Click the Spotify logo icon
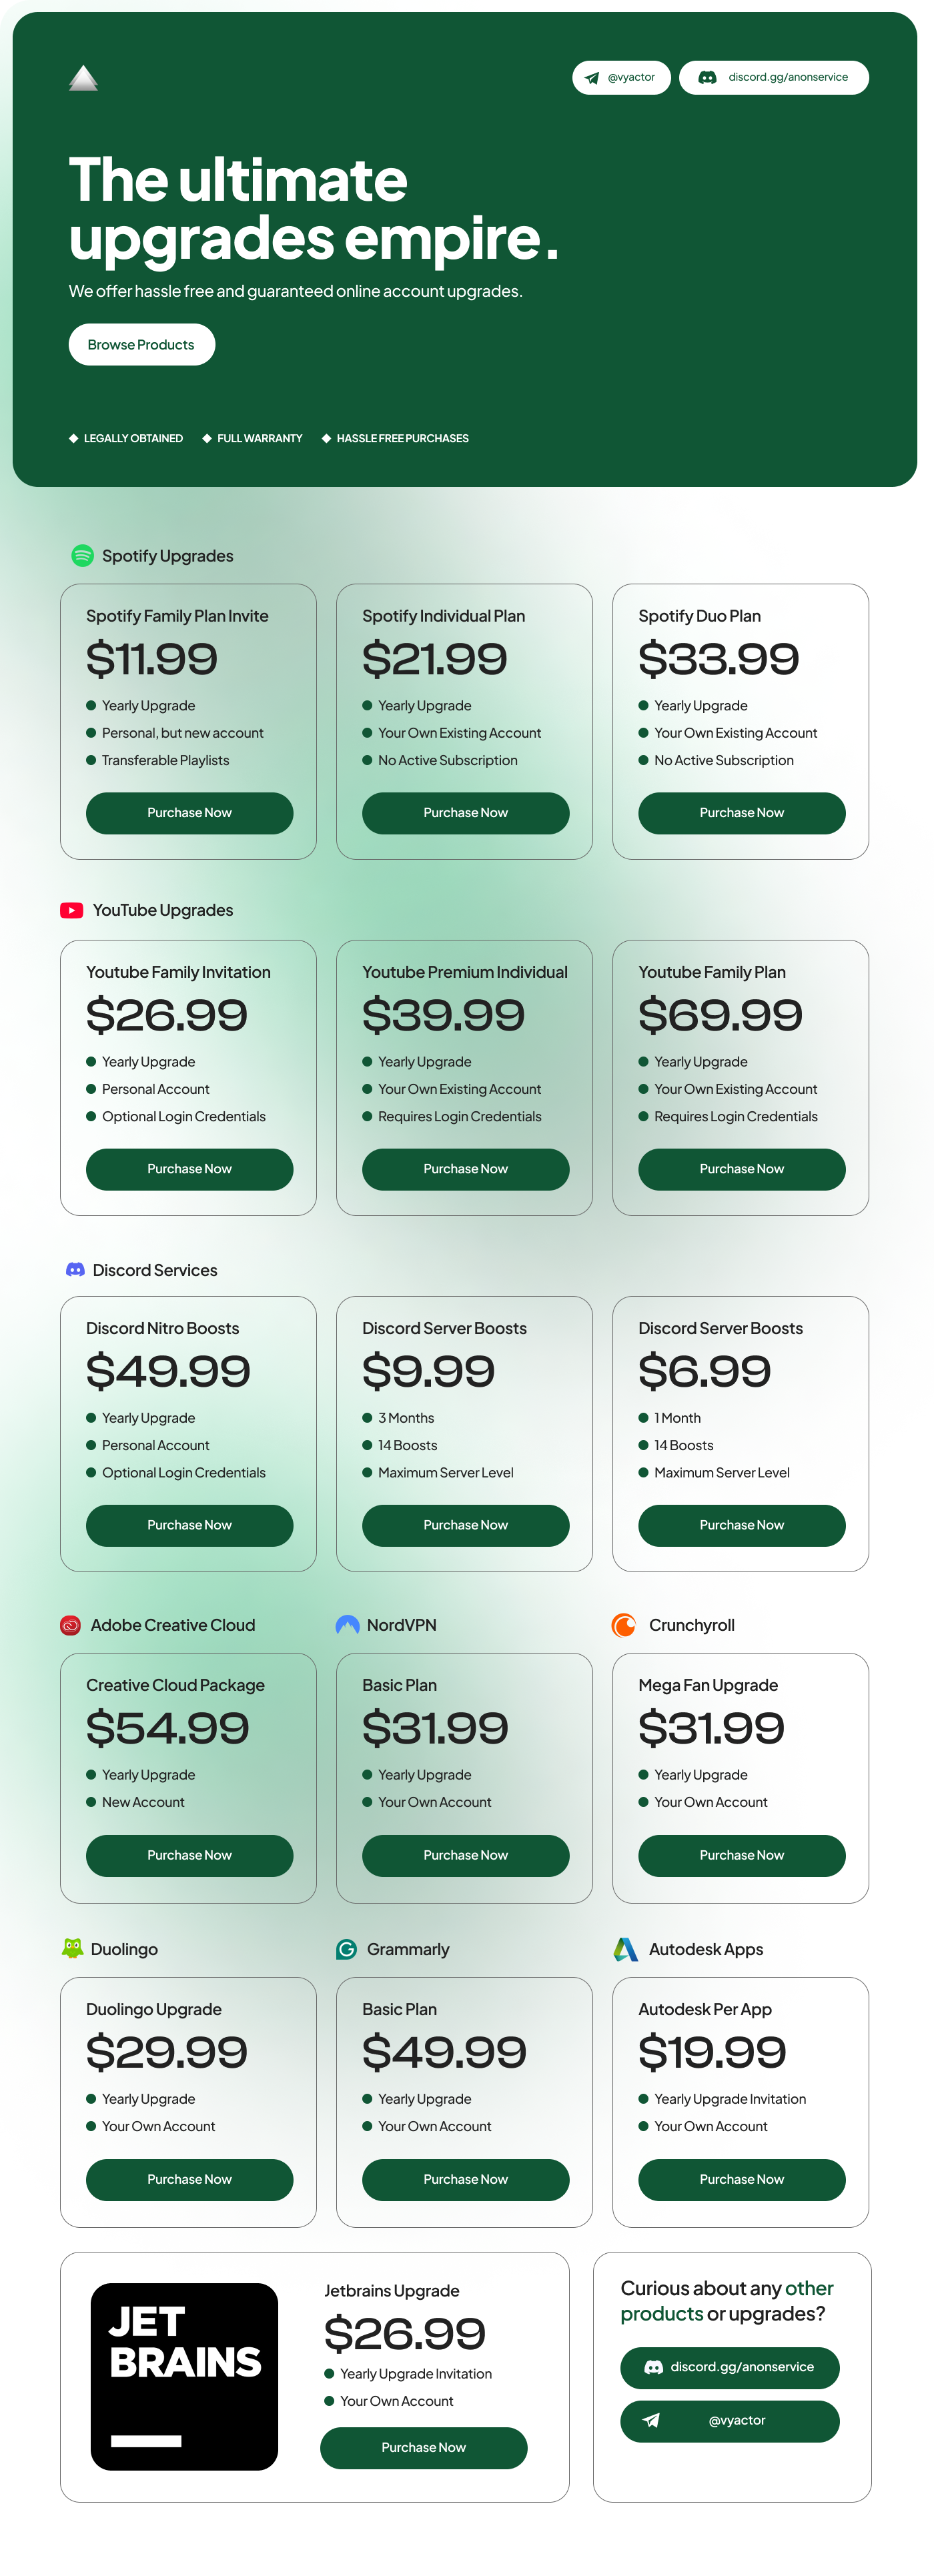The height and width of the screenshot is (2576, 934). click(82, 555)
